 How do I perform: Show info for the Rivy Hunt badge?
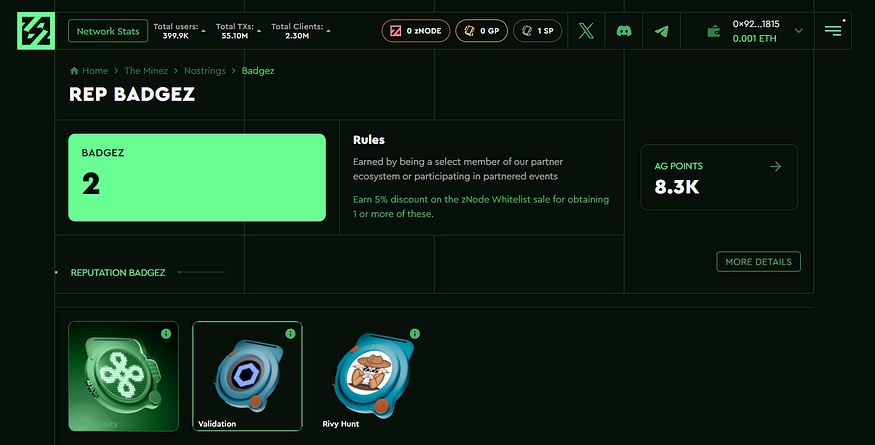click(415, 334)
